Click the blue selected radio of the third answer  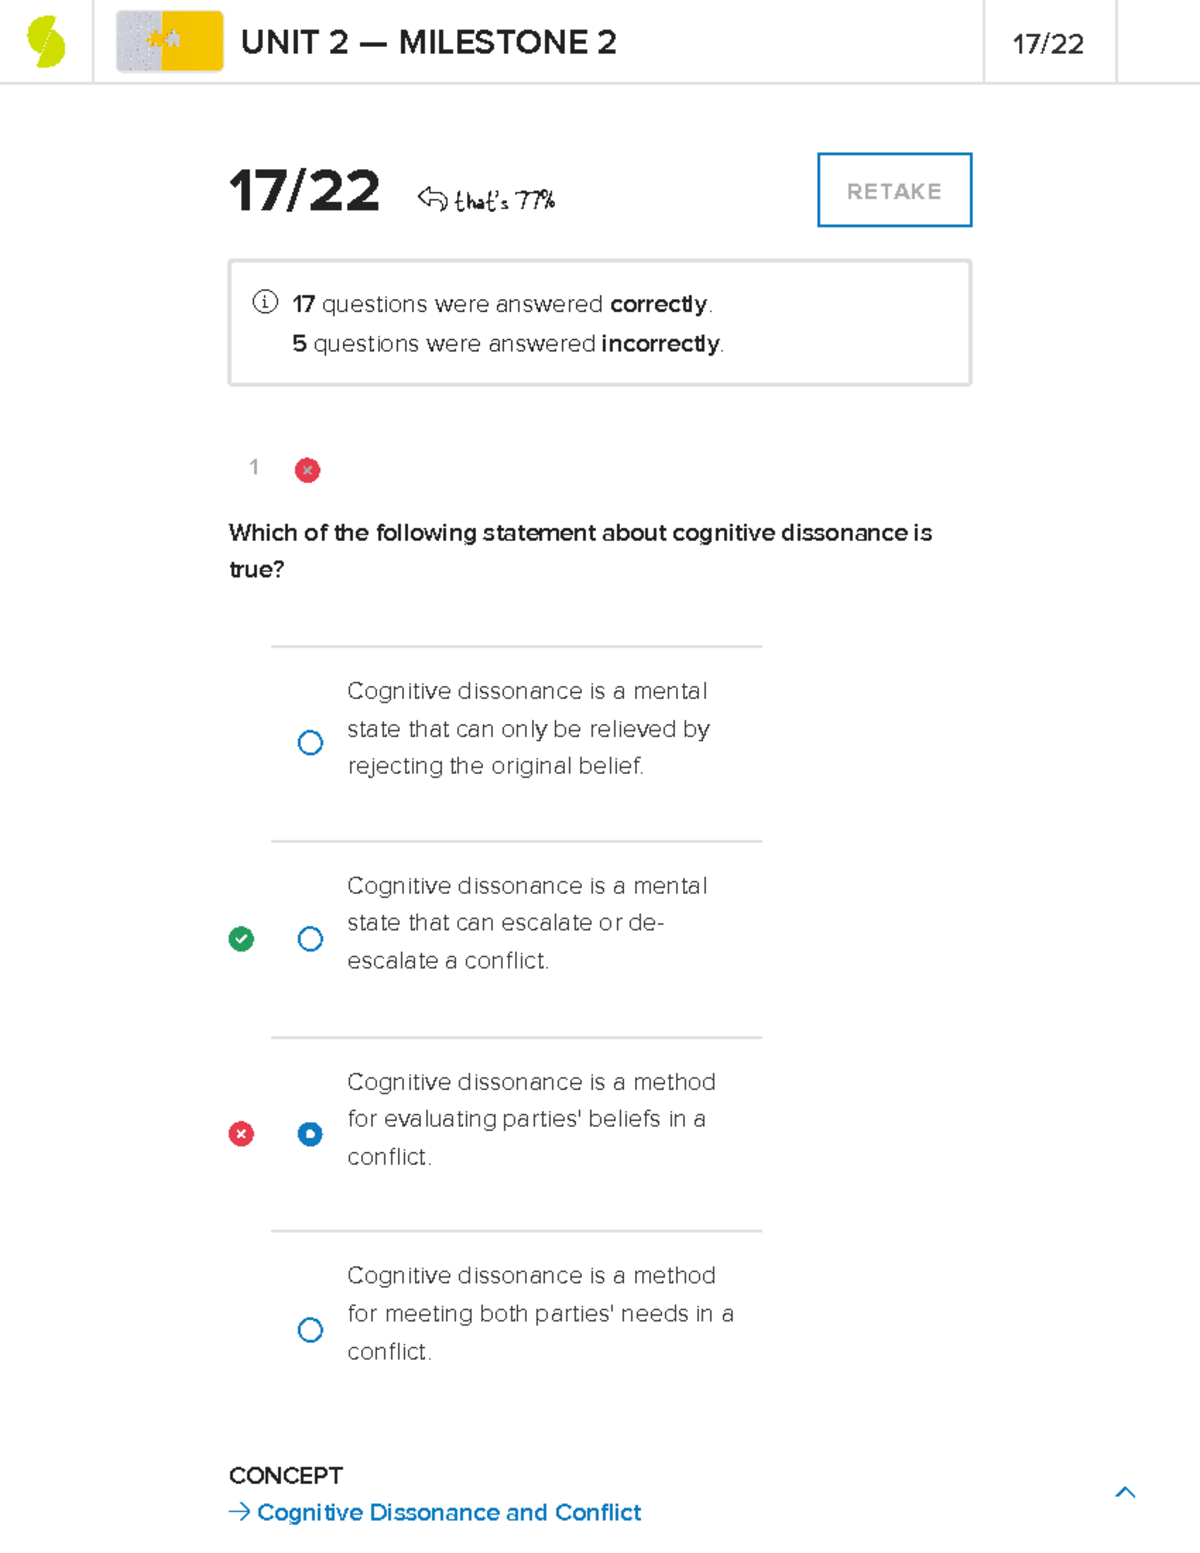tap(310, 1133)
